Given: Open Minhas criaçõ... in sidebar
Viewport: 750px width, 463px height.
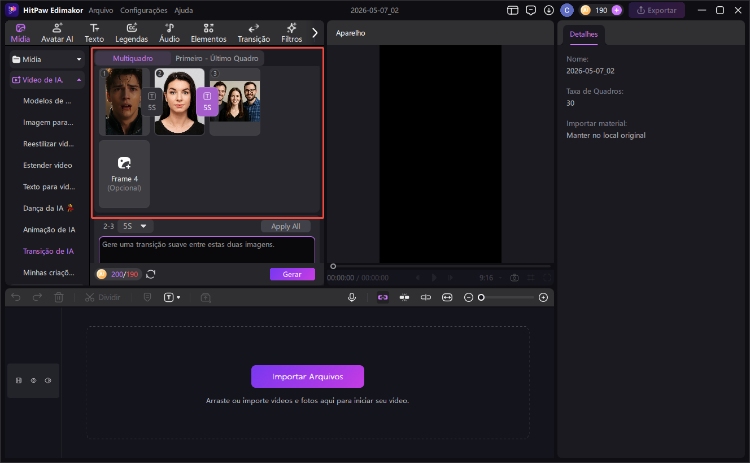Looking at the screenshot, I should click(49, 273).
